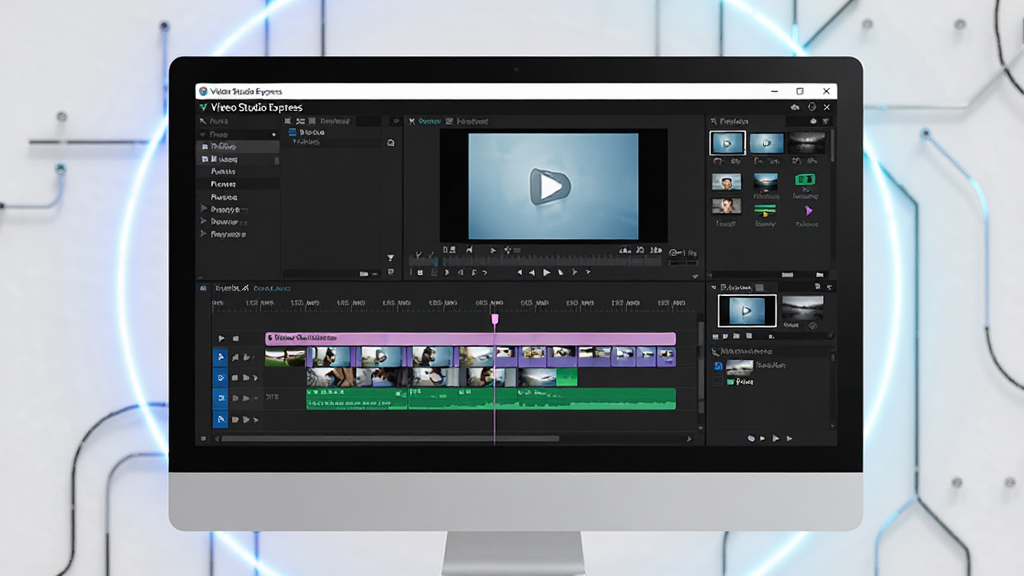Select the first video clip showing a green field
Viewport: 1024px width, 576px height.
(x=285, y=357)
